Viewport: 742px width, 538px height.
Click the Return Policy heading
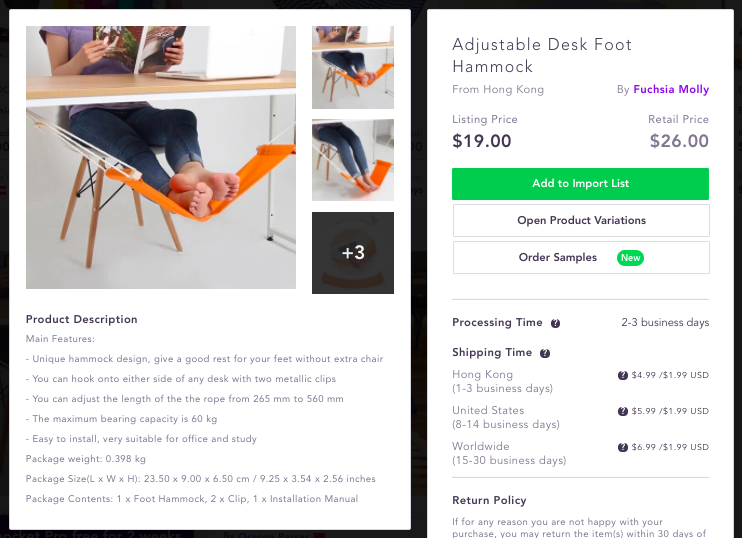489,500
